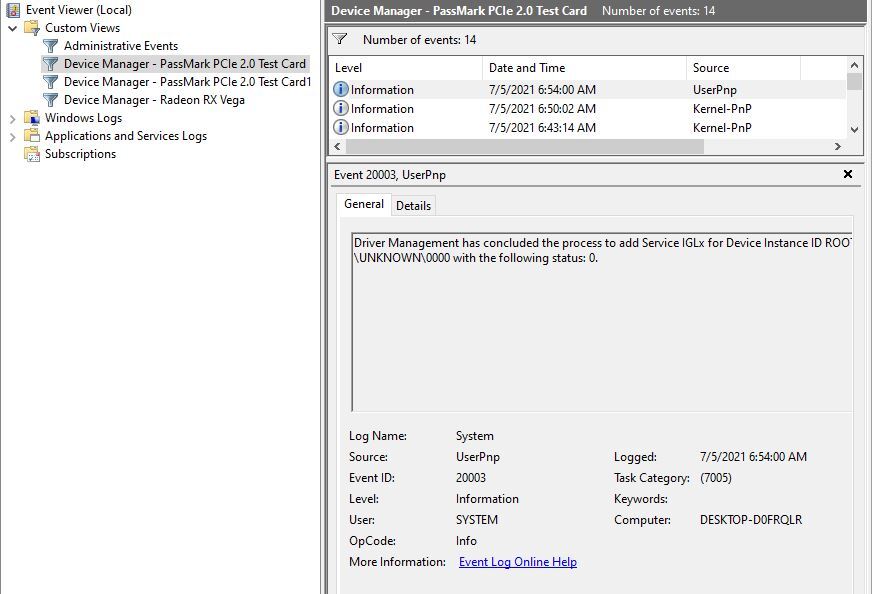
Task: Sort events by Date and Time column
Action: (x=584, y=68)
